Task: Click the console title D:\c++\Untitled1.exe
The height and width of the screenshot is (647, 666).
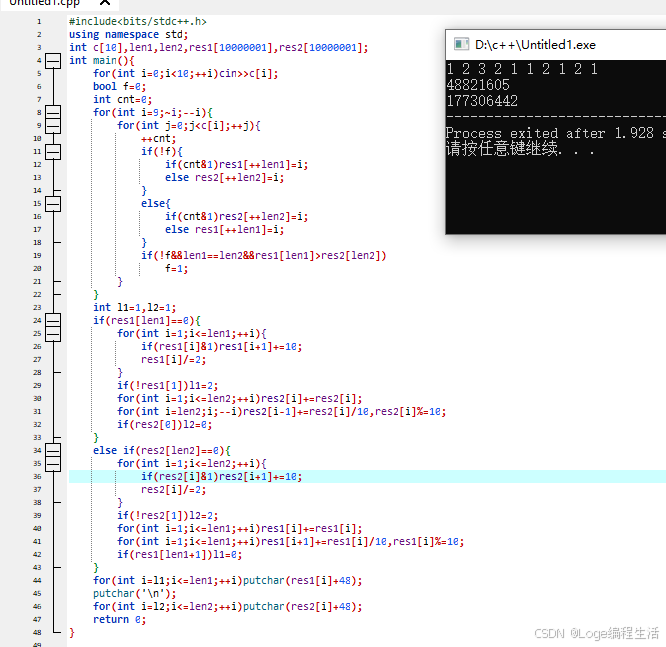Action: (x=535, y=45)
